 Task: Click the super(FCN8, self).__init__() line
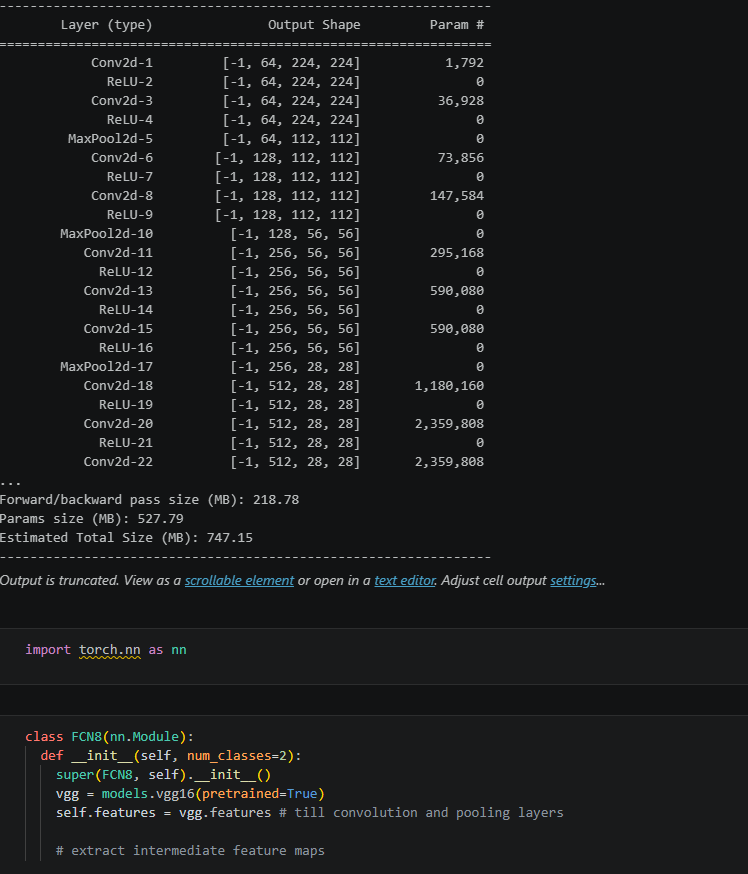point(163,774)
